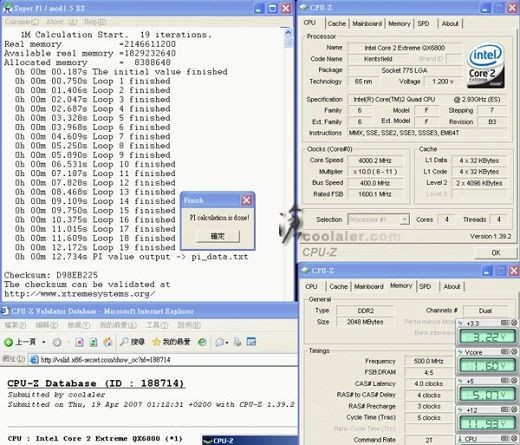Open settings icon on the +3.3 voltage gadget

[505, 323]
